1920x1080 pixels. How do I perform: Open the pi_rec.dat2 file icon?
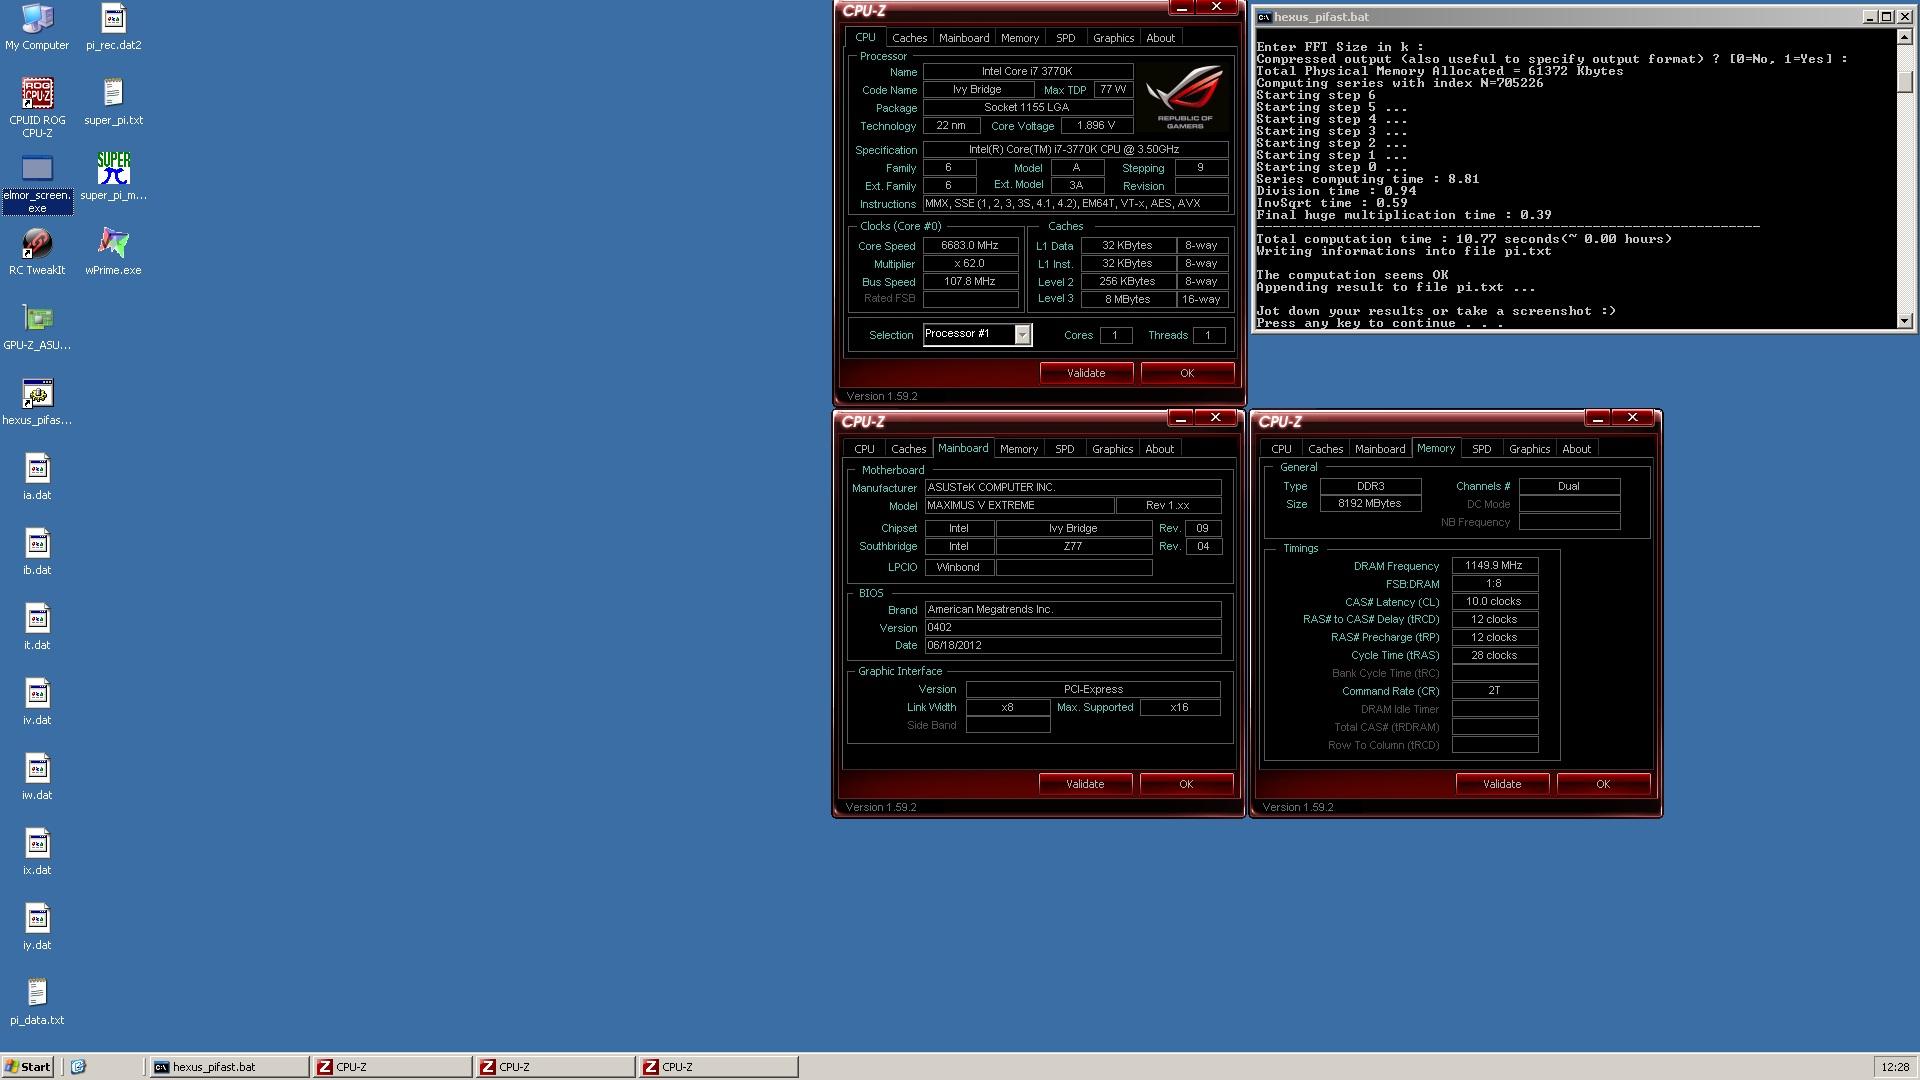(113, 27)
